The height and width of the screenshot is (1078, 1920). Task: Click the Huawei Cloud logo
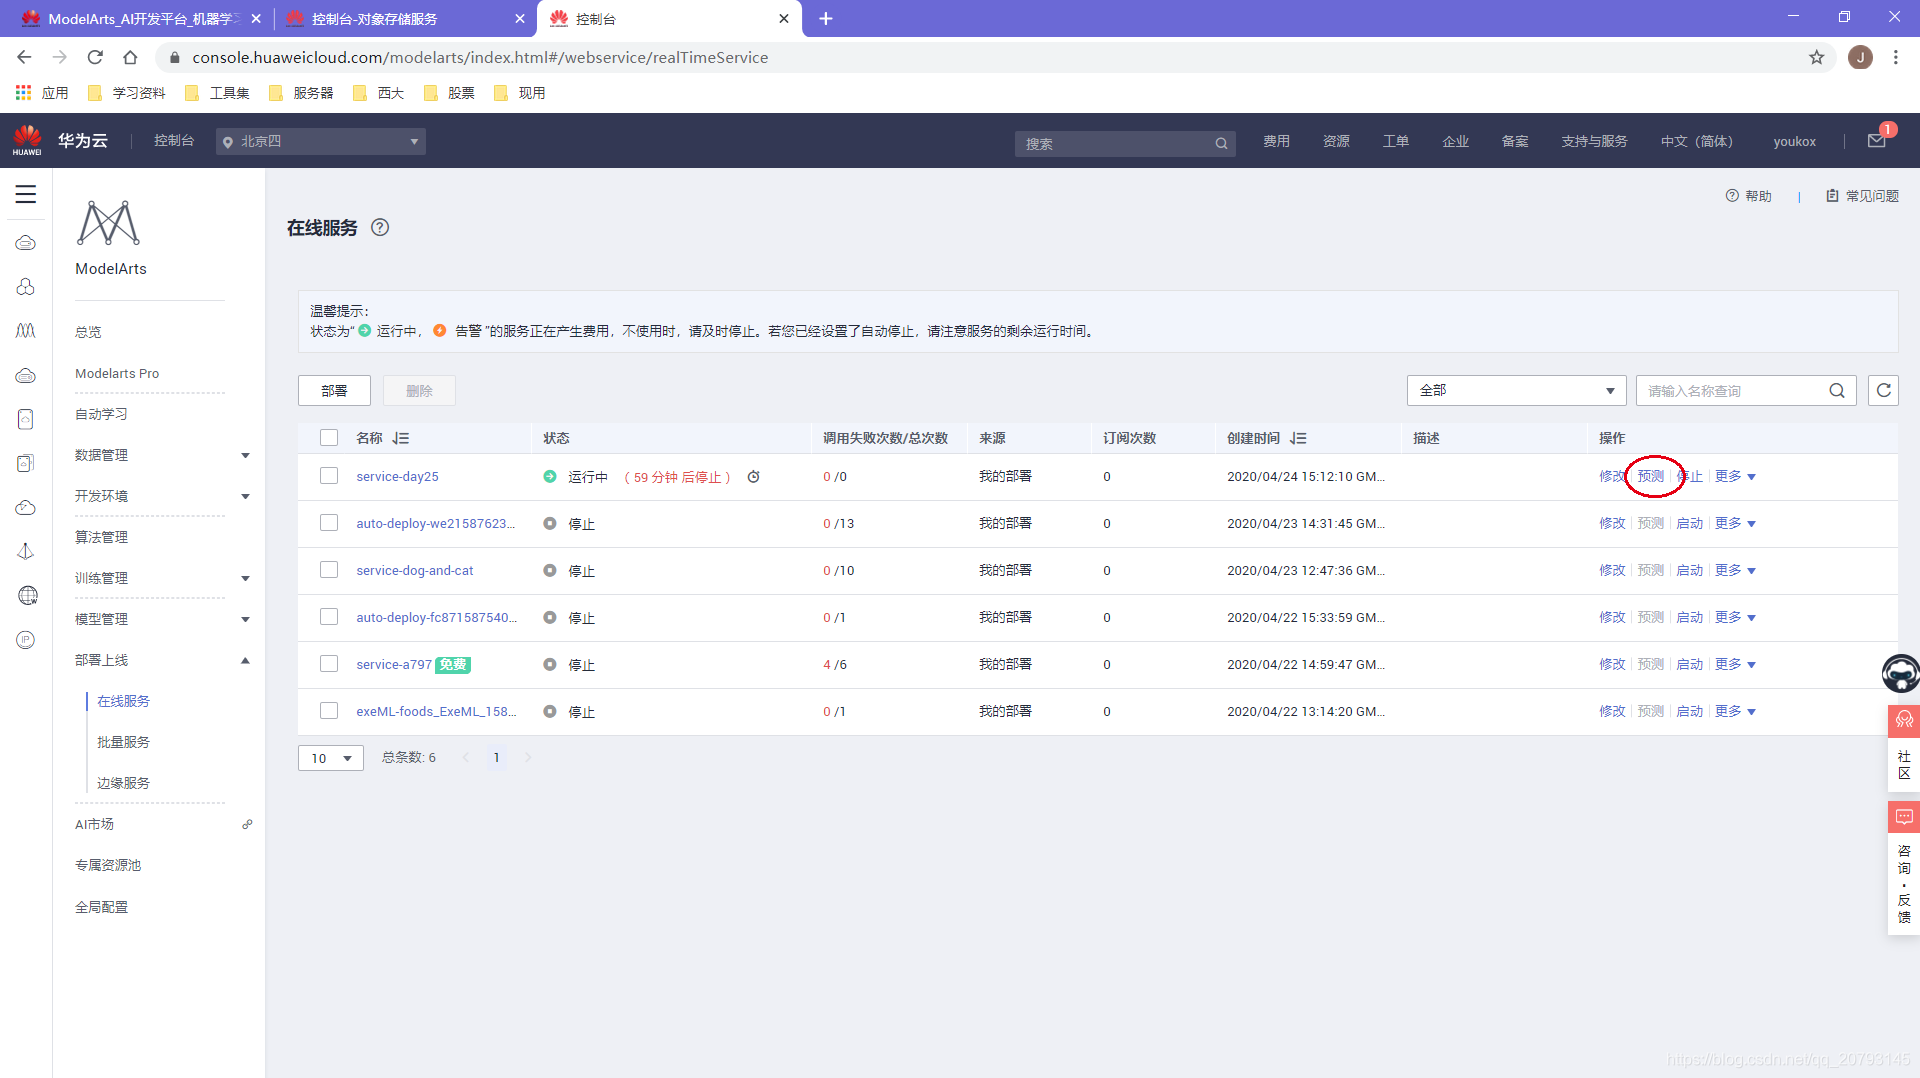click(x=28, y=140)
